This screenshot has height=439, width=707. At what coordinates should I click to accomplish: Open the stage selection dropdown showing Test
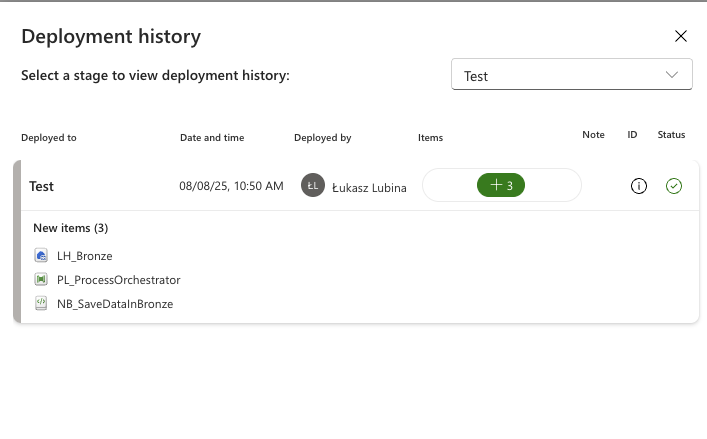click(571, 75)
